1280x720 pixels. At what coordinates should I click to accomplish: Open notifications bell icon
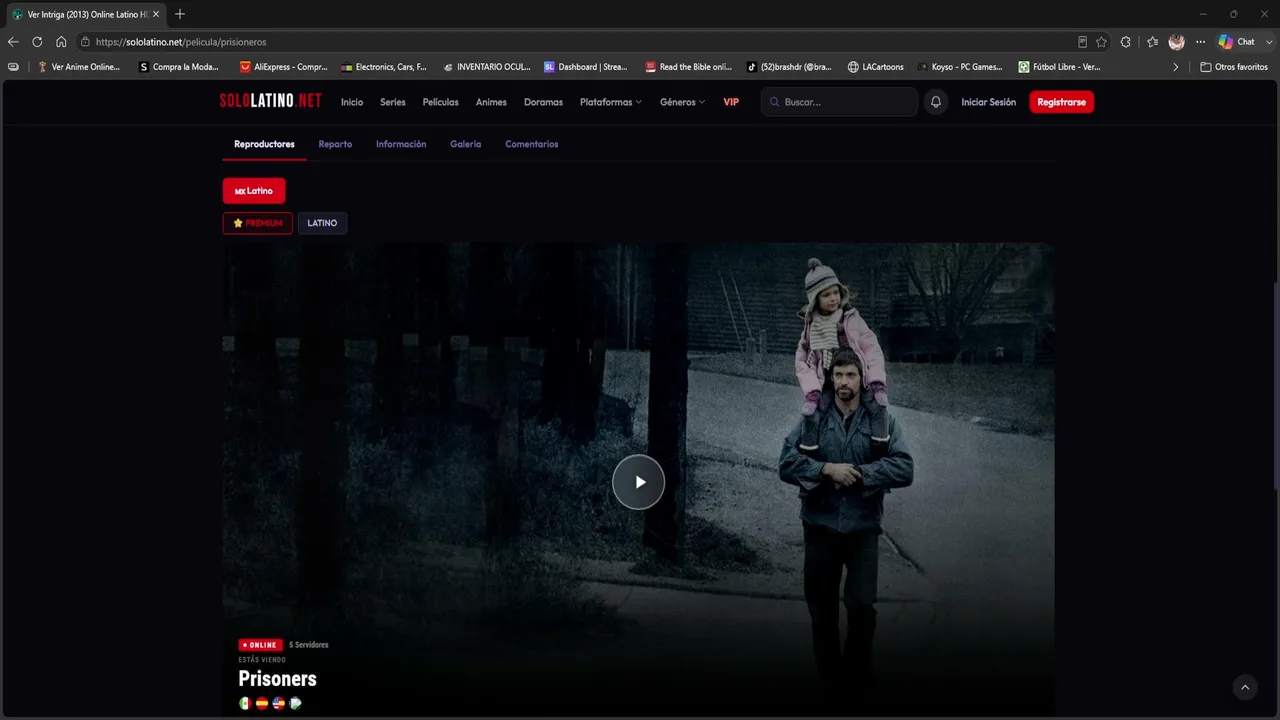936,102
